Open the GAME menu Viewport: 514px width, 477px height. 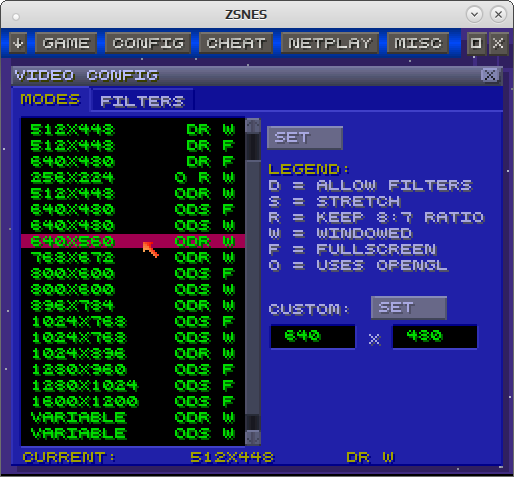click(66, 43)
